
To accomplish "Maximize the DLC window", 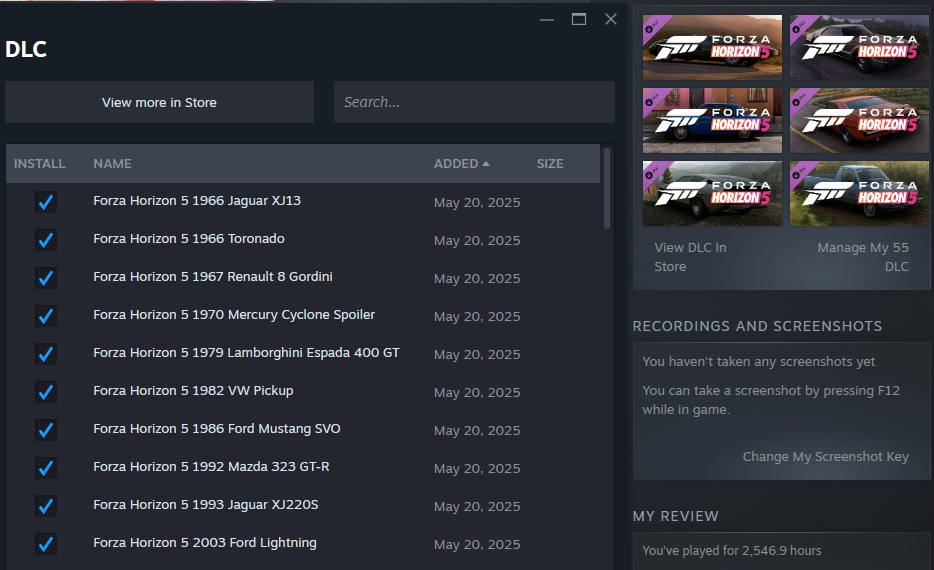I will [578, 19].
